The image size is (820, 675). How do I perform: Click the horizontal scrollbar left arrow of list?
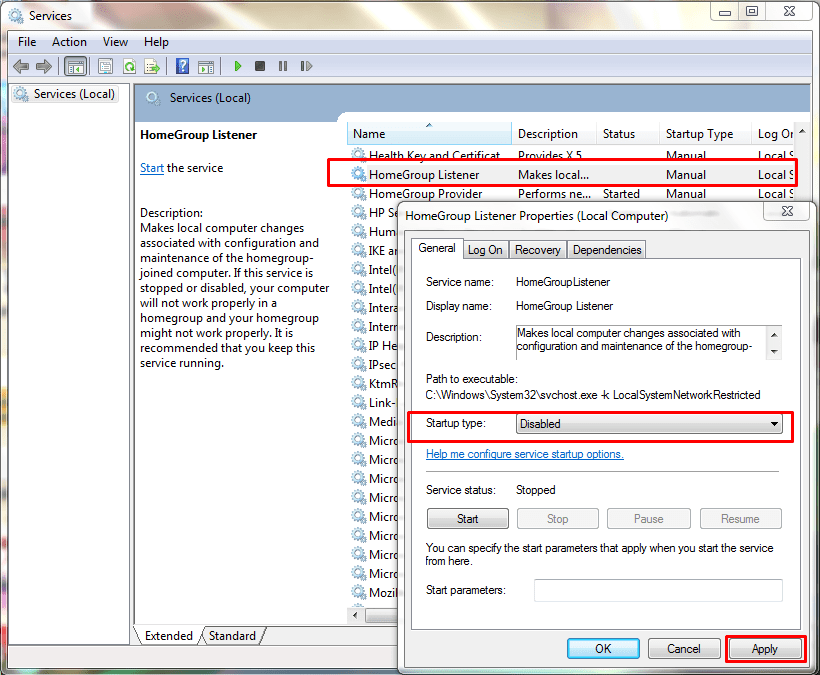pyautogui.click(x=356, y=615)
